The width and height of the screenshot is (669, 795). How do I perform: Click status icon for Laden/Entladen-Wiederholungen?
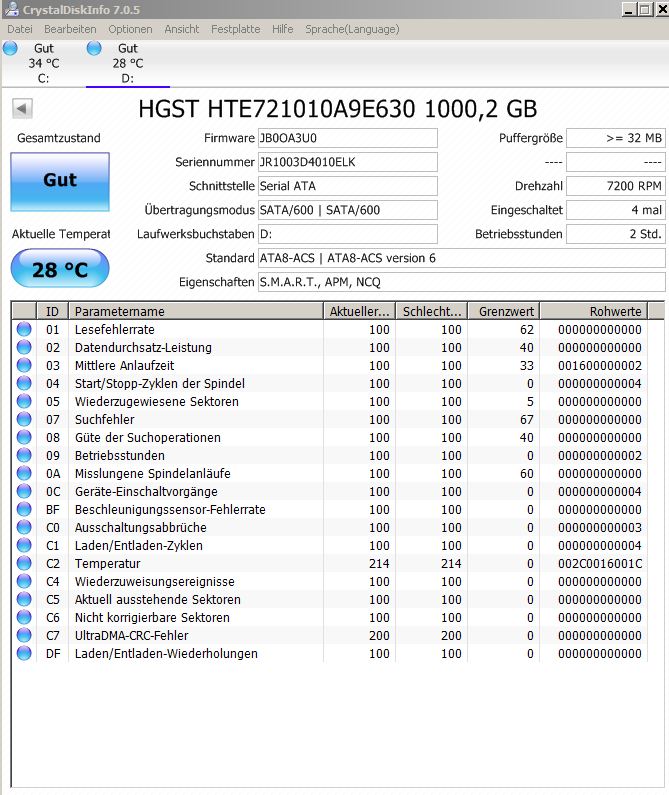(24, 653)
